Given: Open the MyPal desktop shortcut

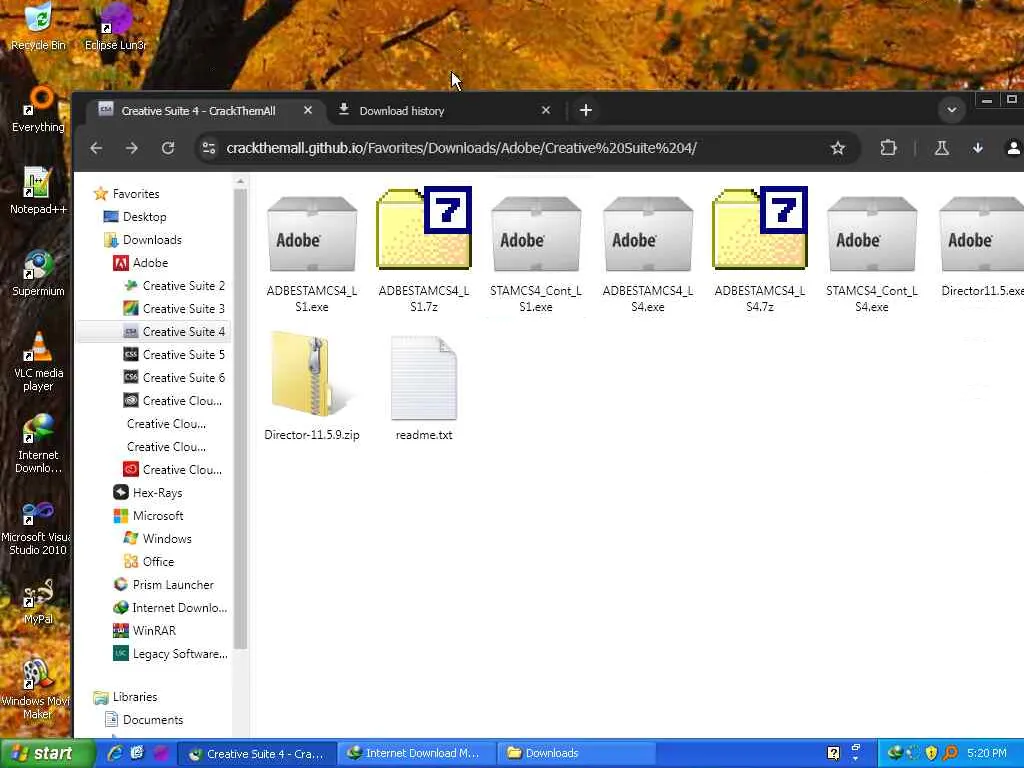Looking at the screenshot, I should [x=38, y=600].
